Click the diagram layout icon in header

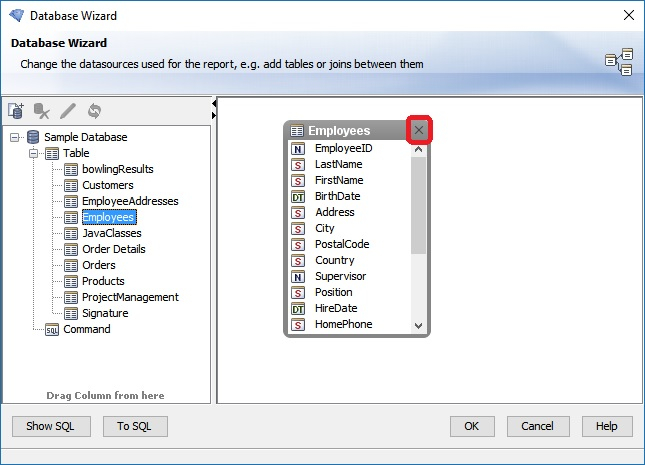coord(619,62)
